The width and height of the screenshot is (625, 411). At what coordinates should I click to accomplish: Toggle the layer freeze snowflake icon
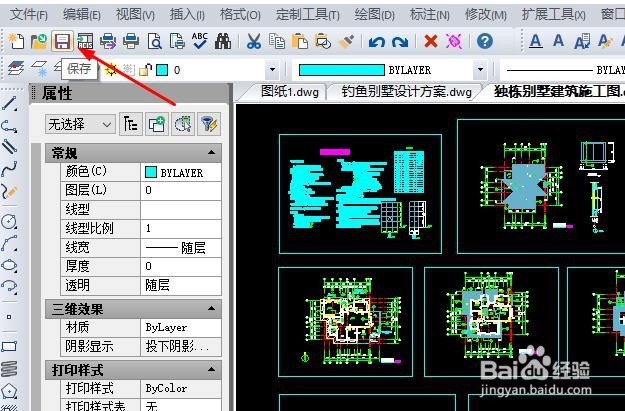[128, 70]
